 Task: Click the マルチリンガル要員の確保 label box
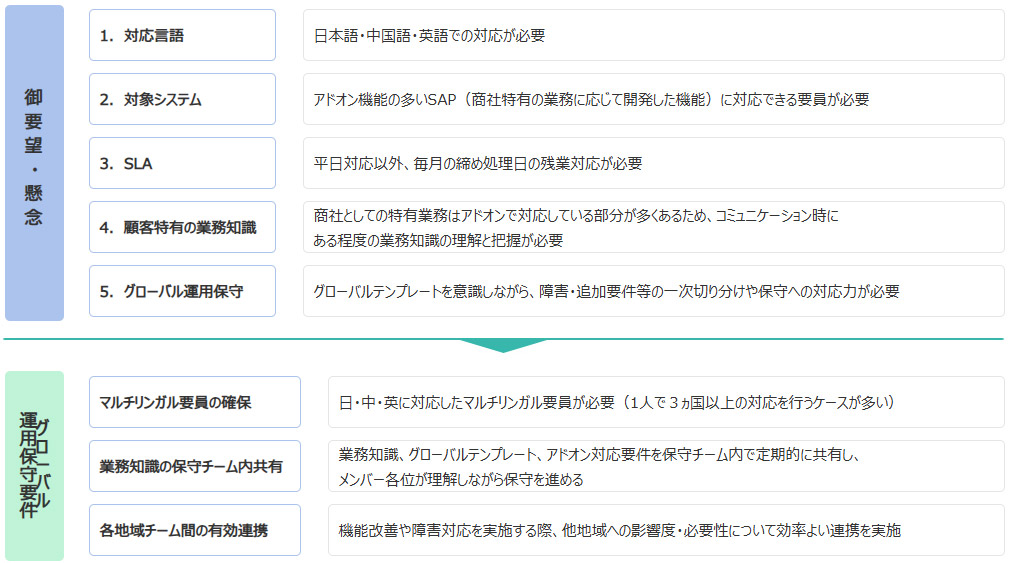[x=194, y=402]
